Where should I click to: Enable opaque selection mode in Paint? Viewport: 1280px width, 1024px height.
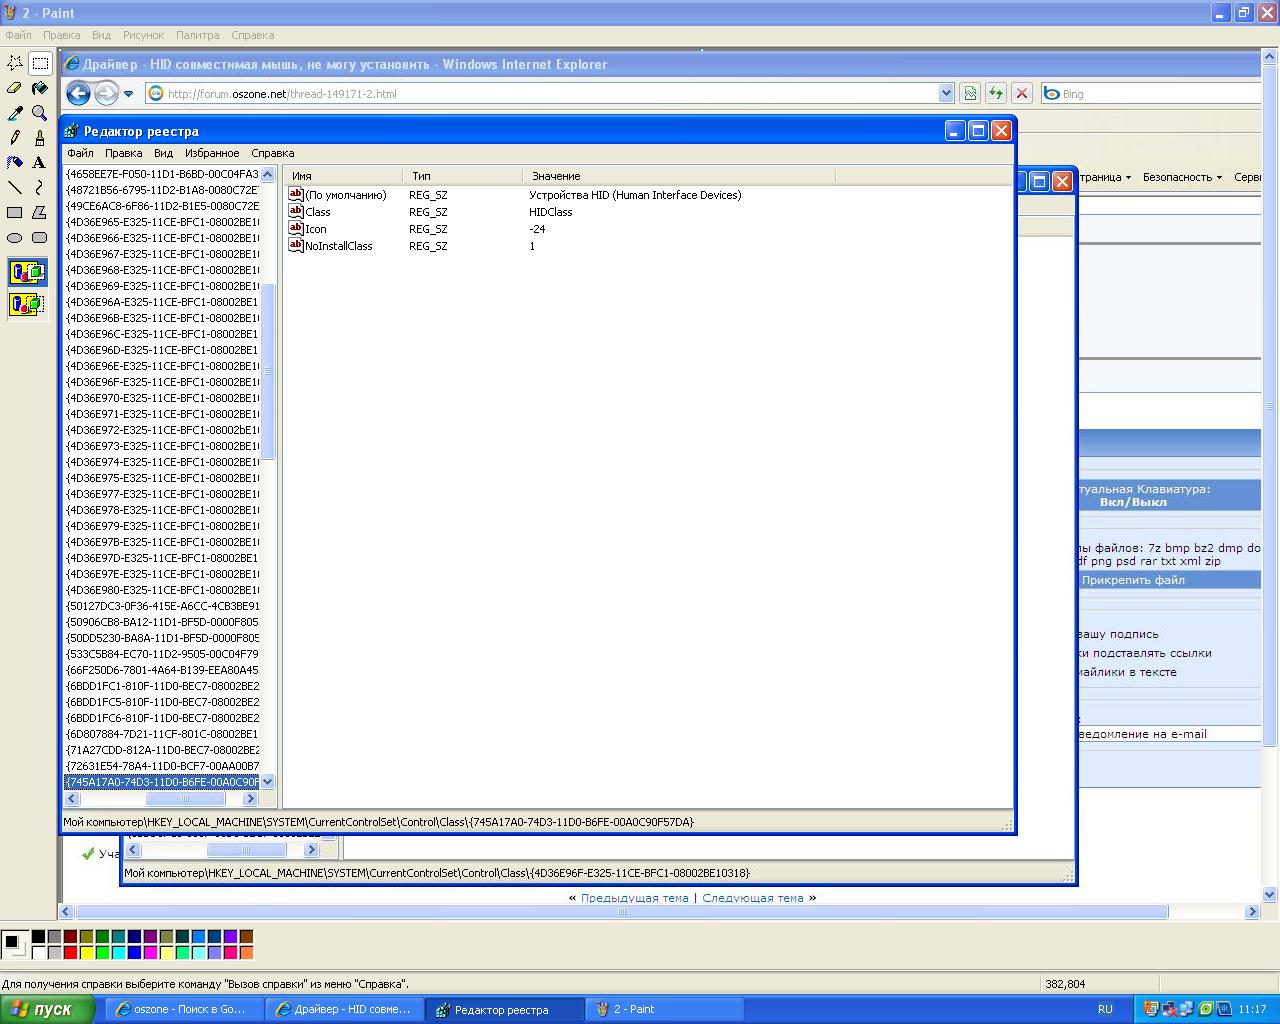coord(27,272)
